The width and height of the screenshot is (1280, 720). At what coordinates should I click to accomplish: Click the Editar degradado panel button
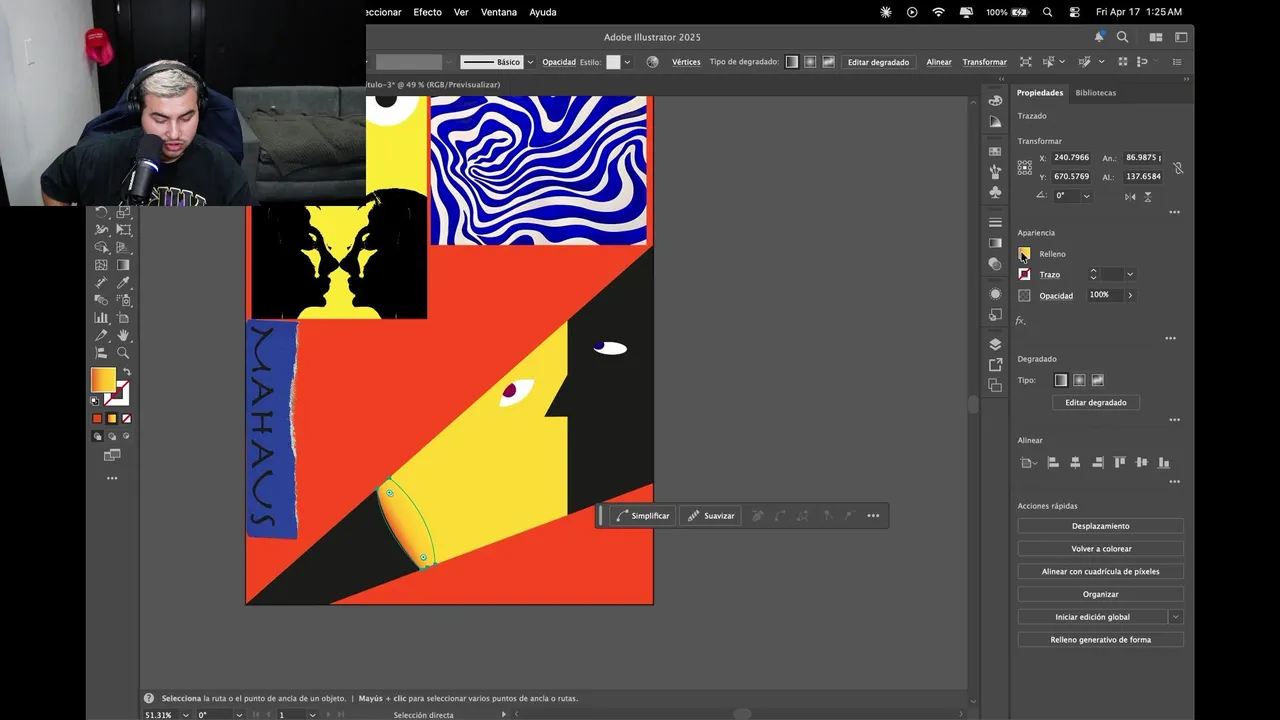pos(1096,402)
